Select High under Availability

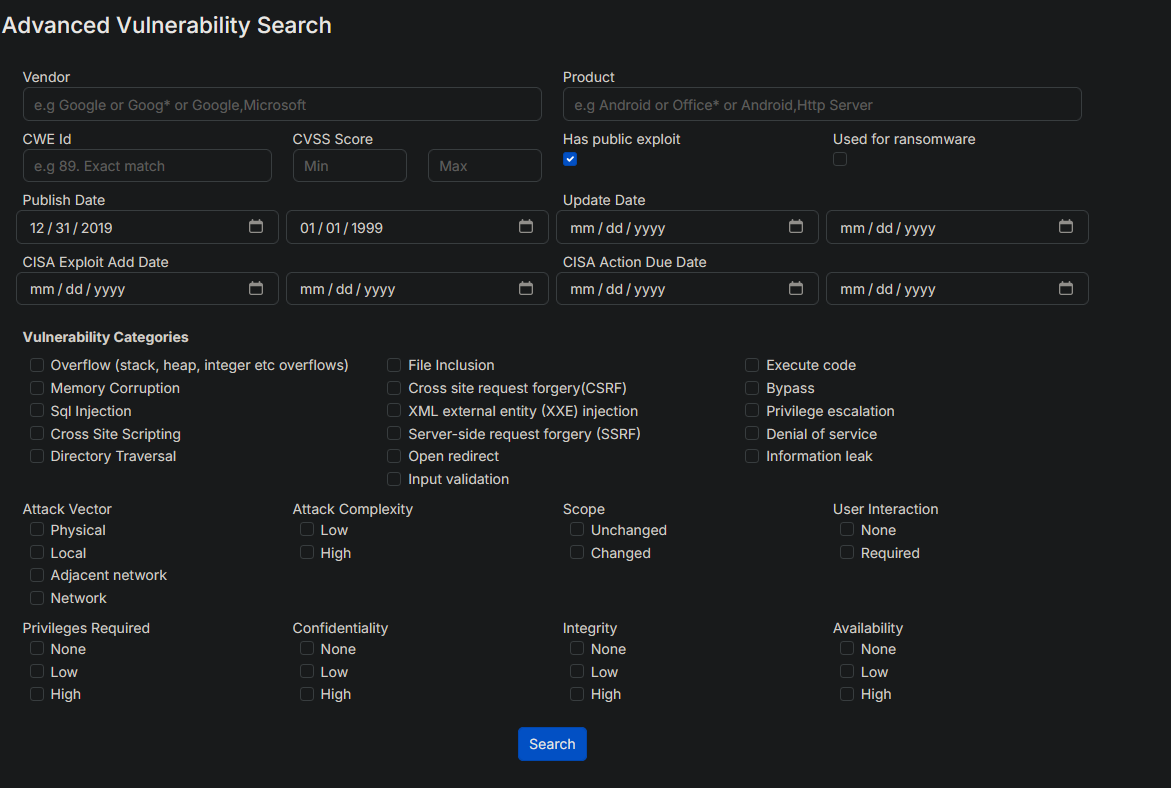pyautogui.click(x=847, y=694)
